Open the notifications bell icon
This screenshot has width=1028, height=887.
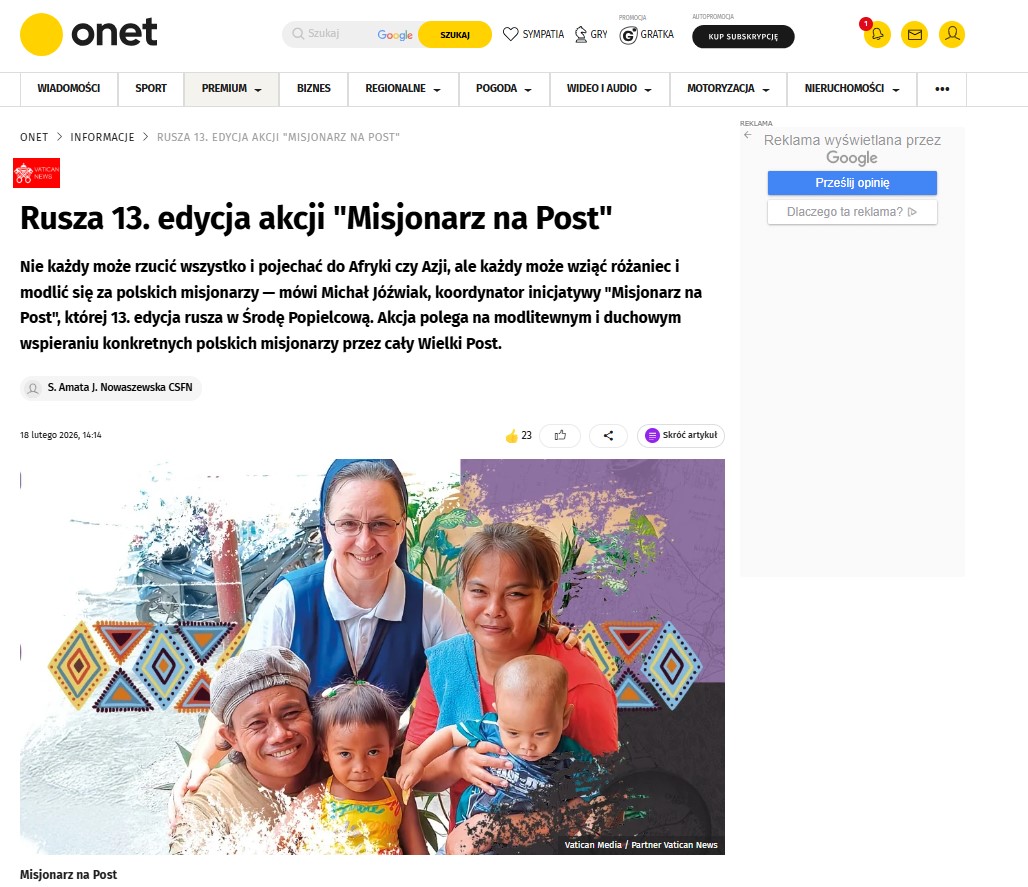[877, 34]
